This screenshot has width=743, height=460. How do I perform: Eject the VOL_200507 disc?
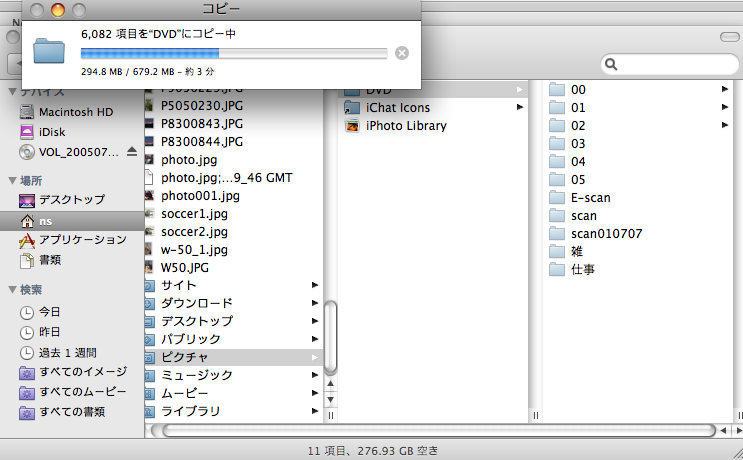tap(132, 152)
